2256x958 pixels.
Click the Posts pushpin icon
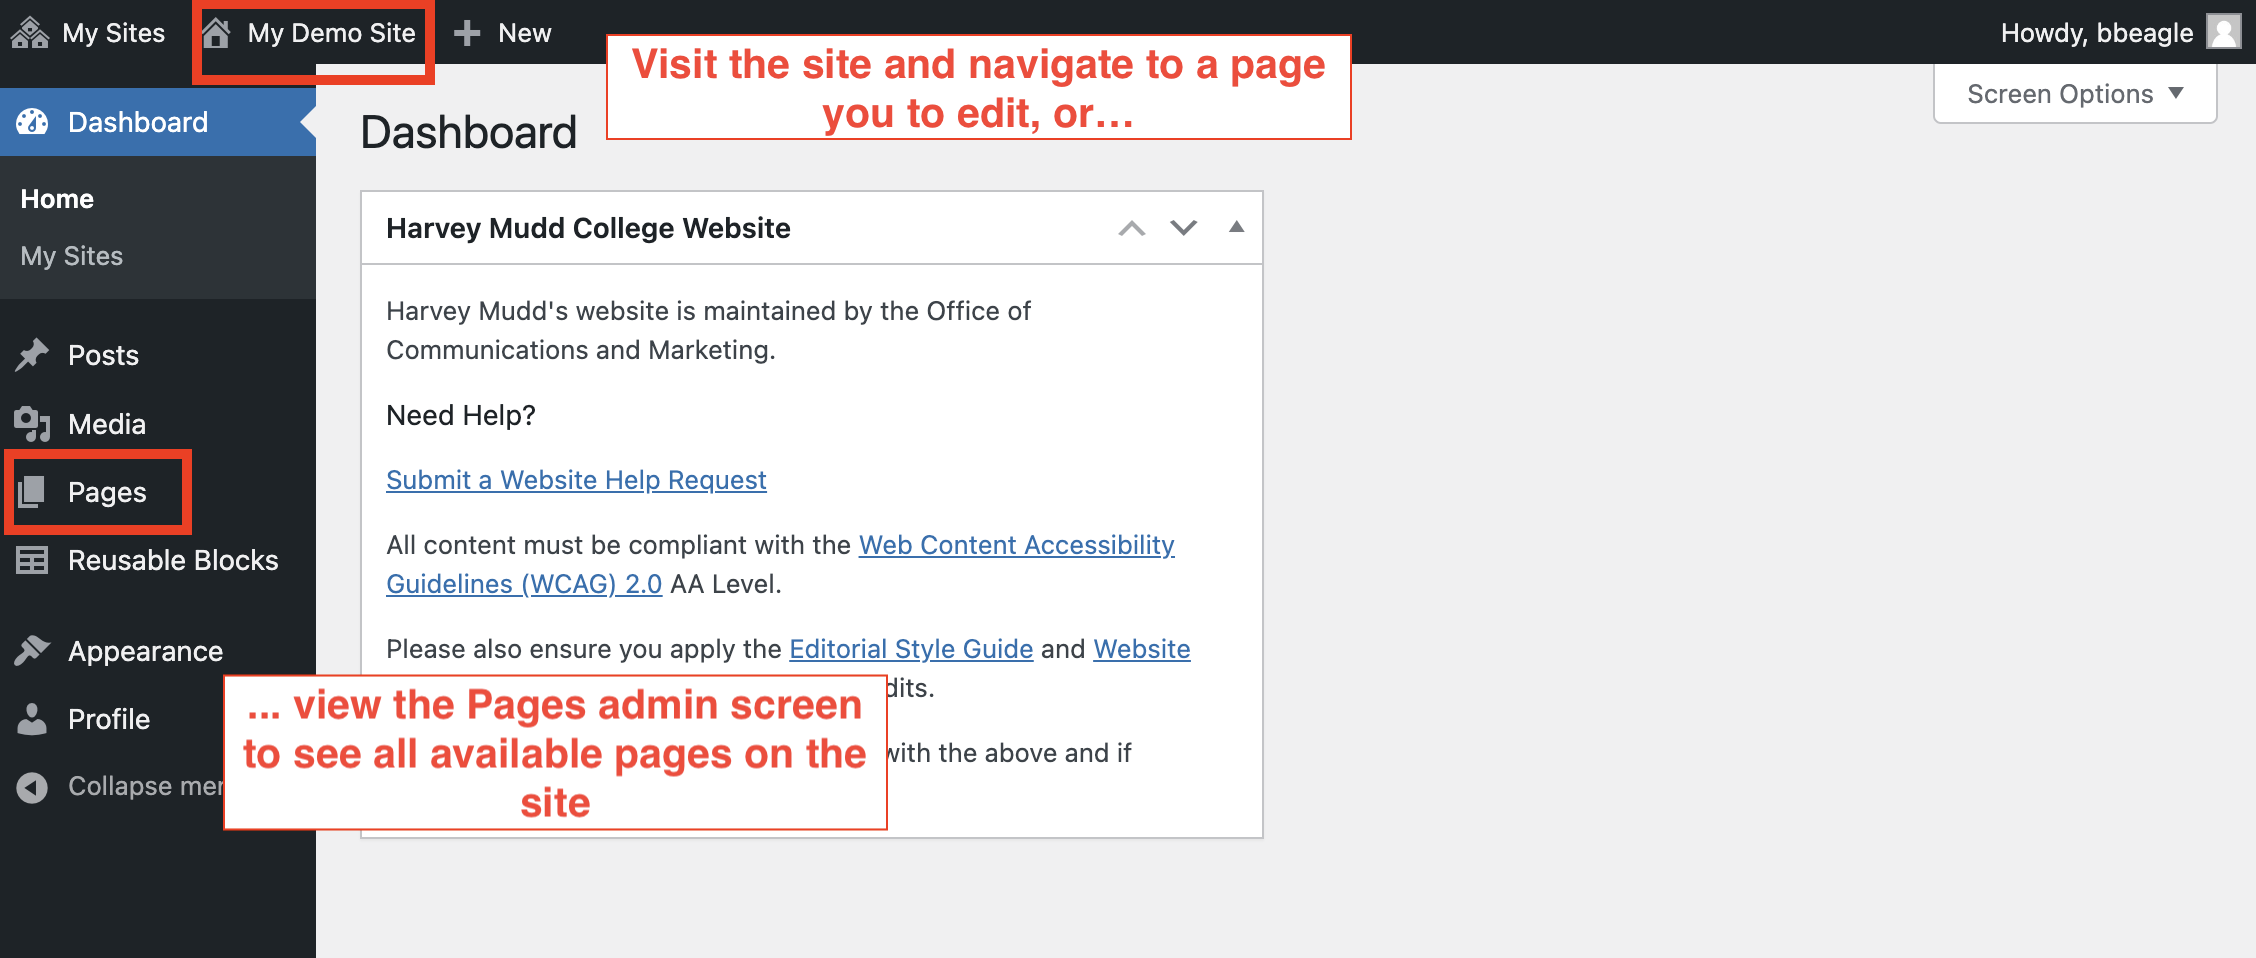[x=32, y=355]
